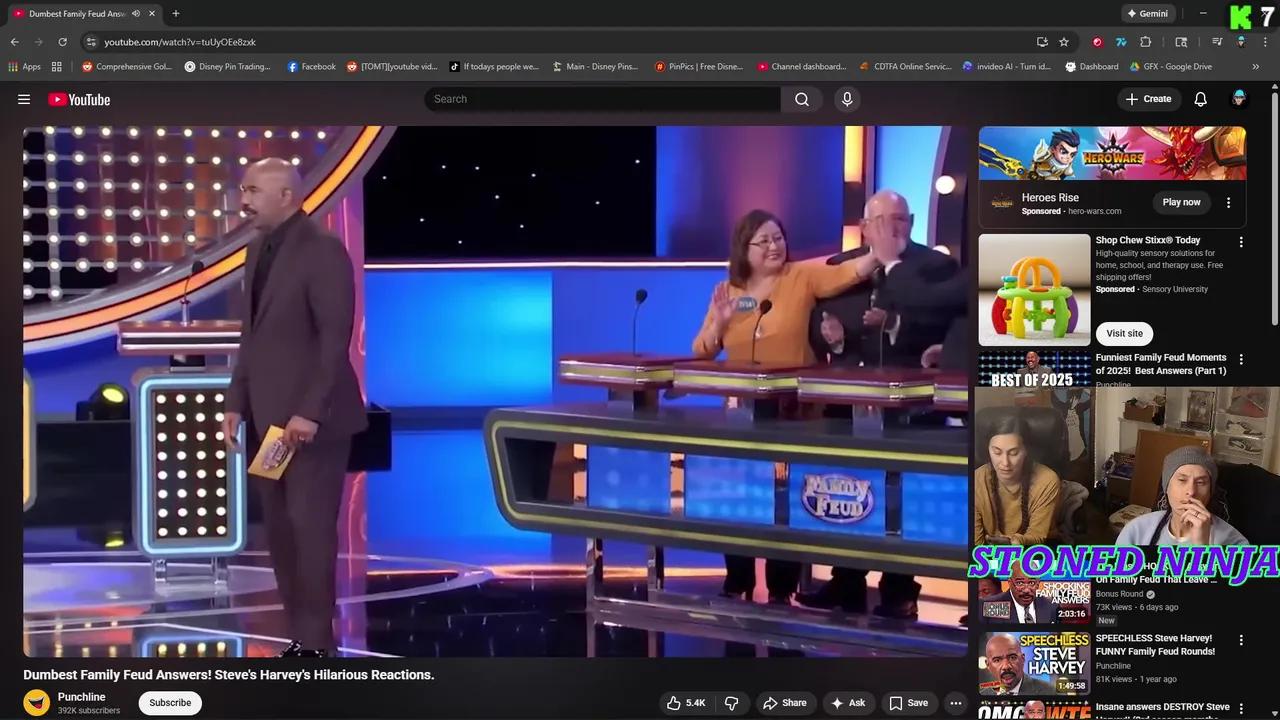The width and height of the screenshot is (1280, 720).
Task: Open the browser extensions puzzle icon
Action: (1146, 42)
